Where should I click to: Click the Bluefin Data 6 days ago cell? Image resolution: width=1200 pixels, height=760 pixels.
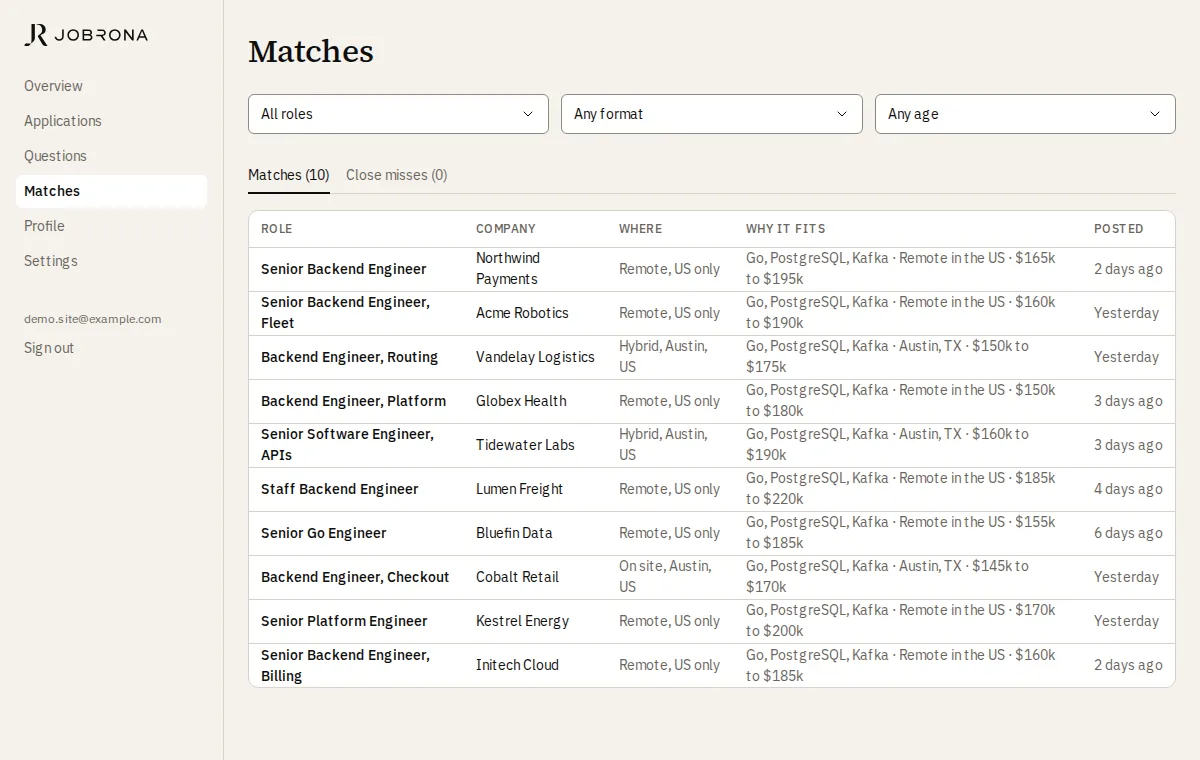(x=1128, y=533)
